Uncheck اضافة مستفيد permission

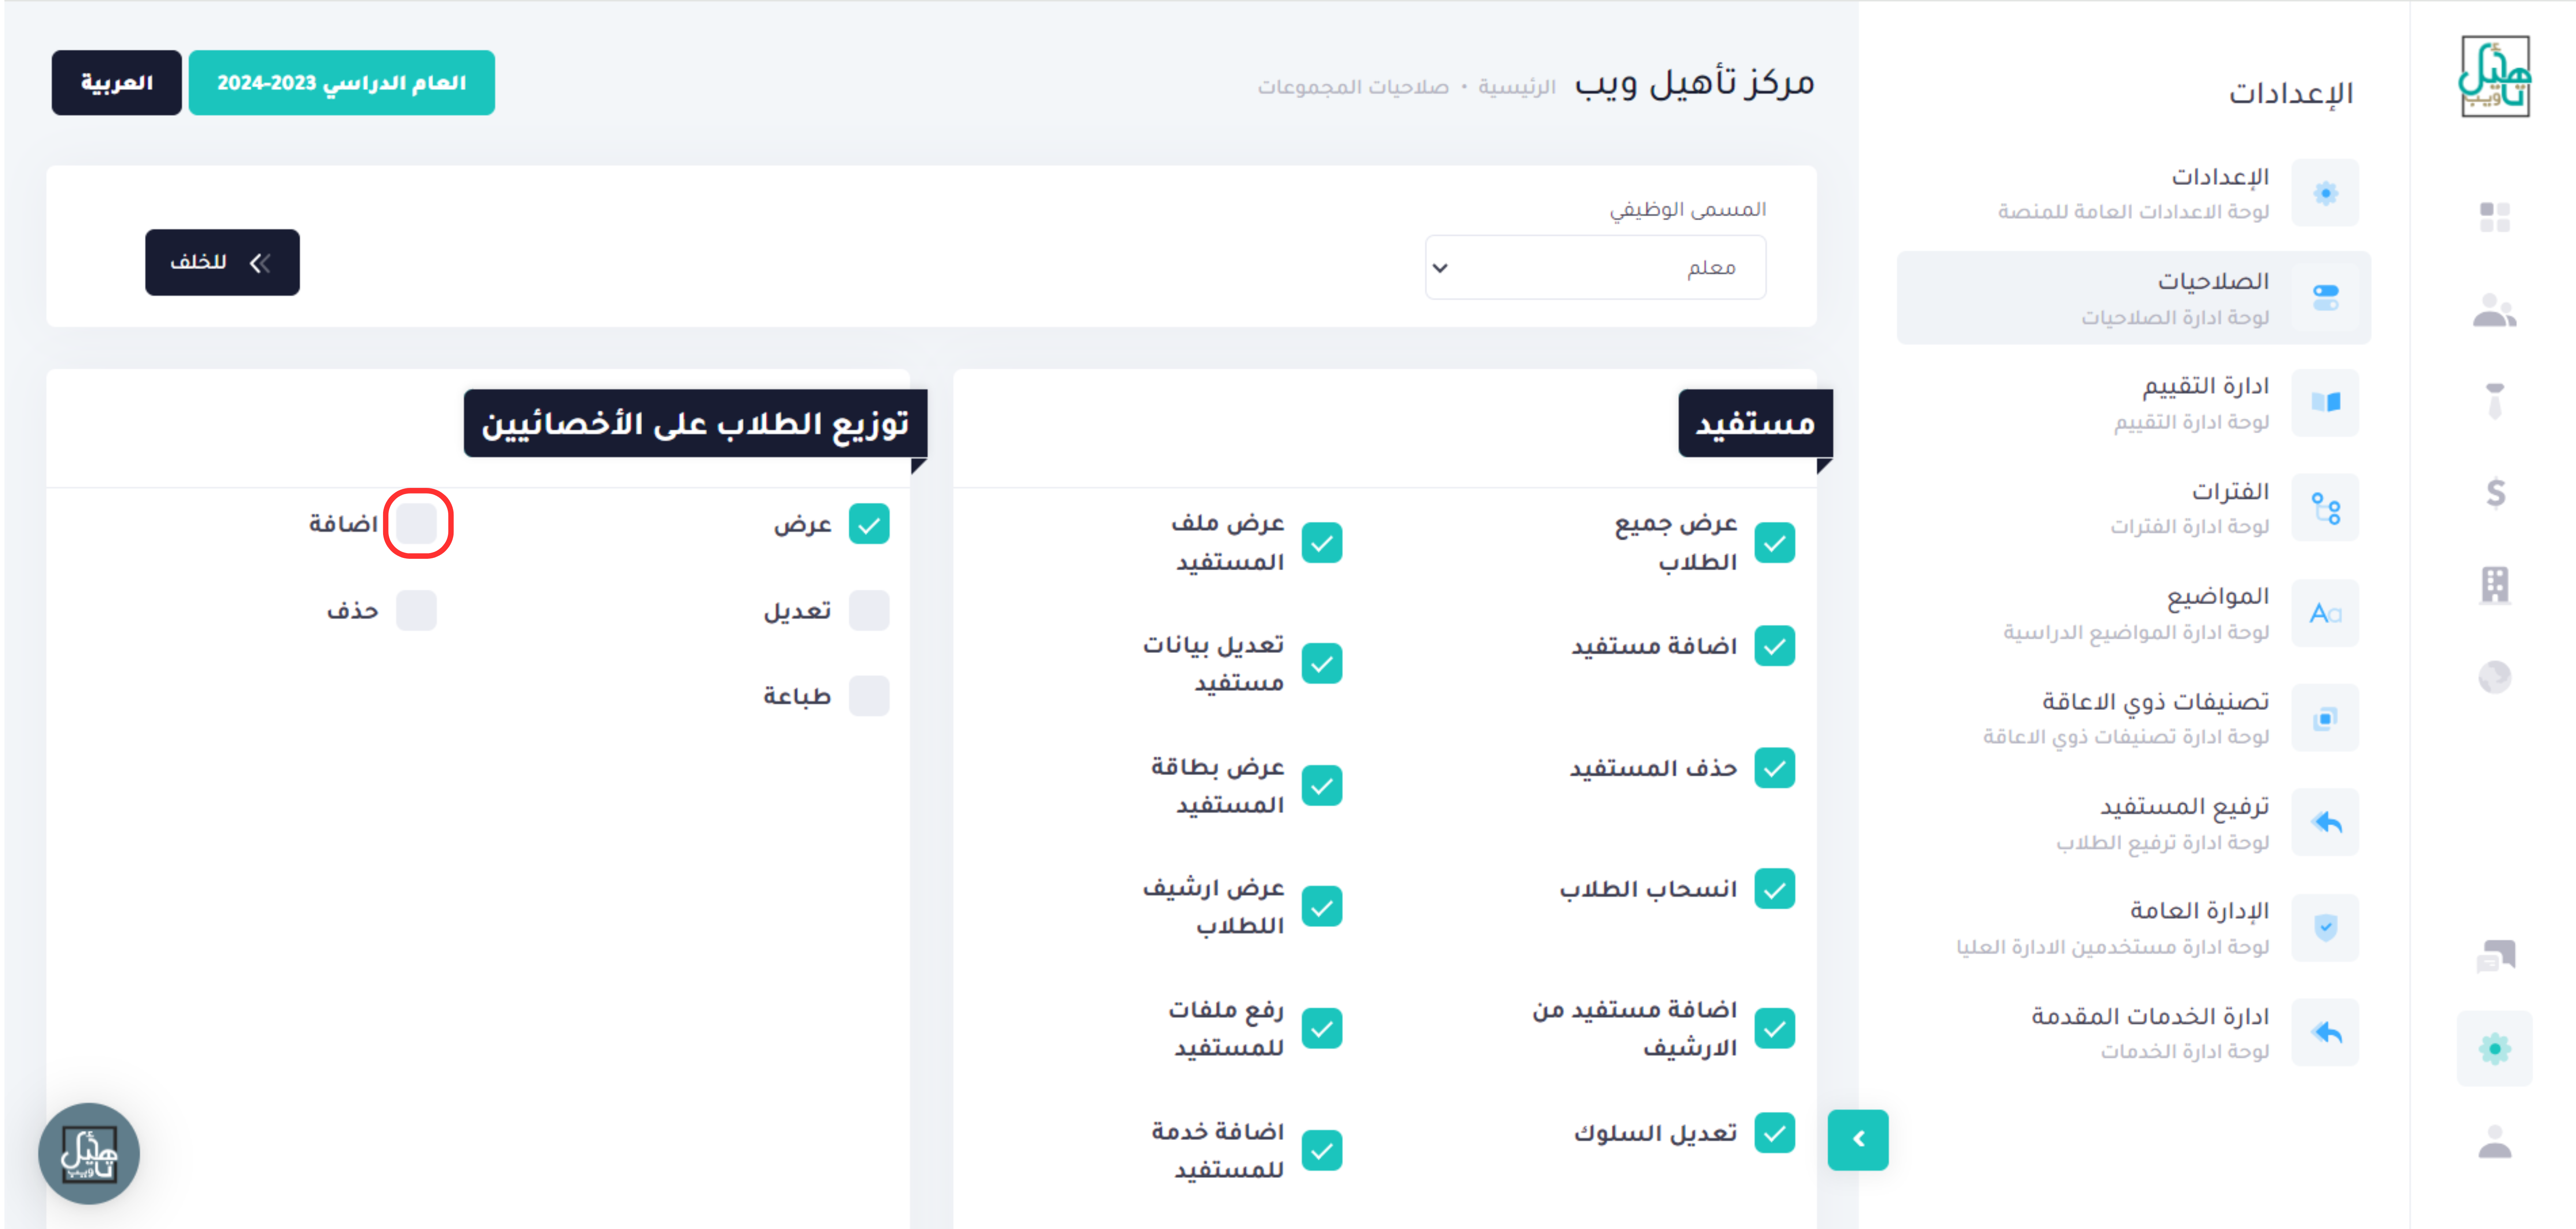[x=1774, y=646]
